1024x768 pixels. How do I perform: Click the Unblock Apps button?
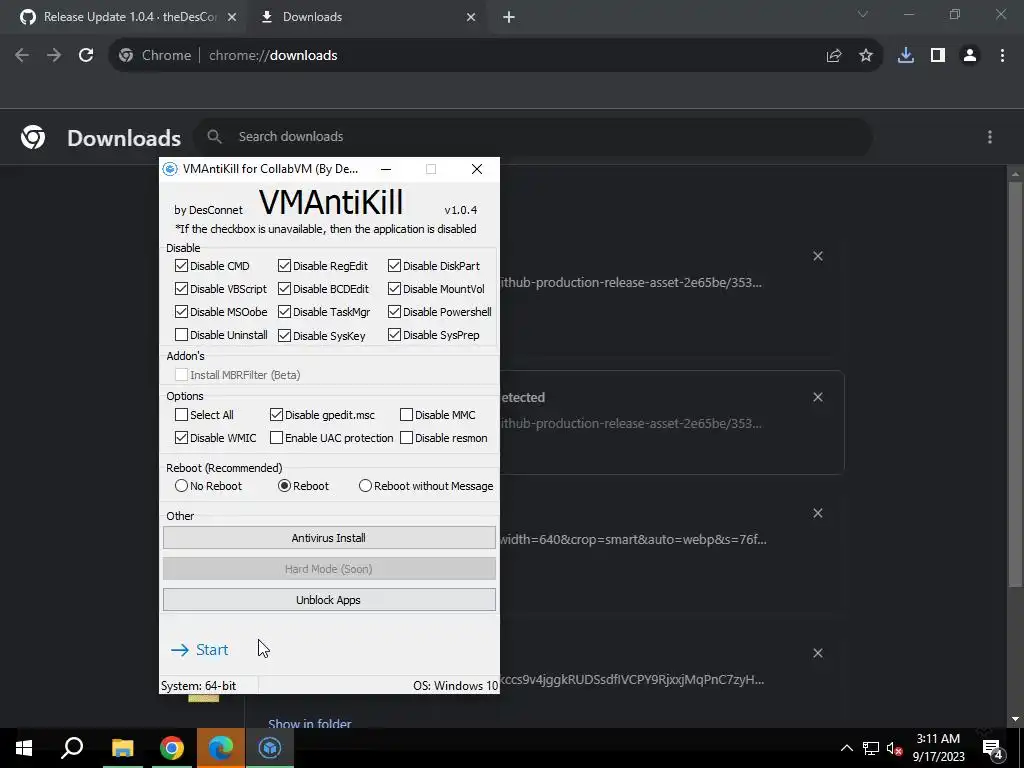point(329,600)
